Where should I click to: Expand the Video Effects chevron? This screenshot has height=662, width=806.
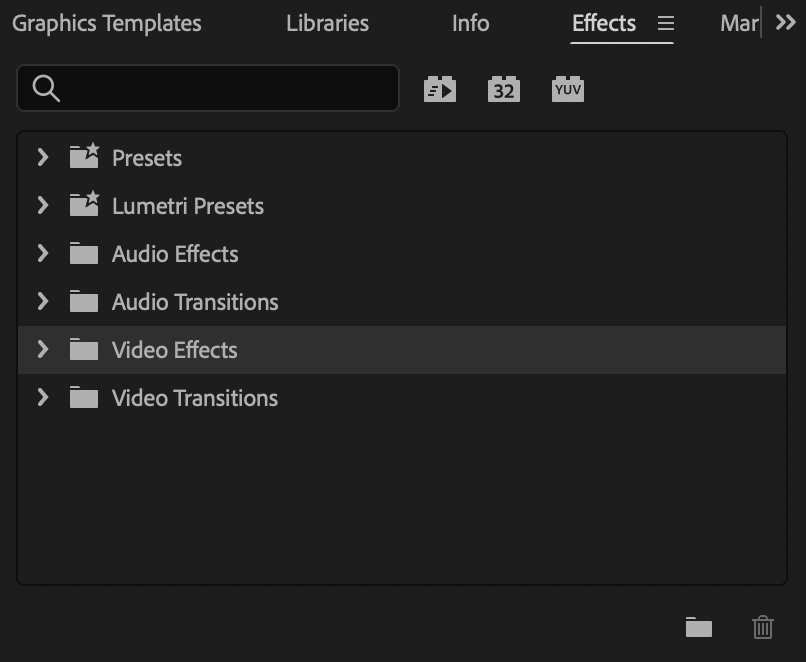coord(43,350)
